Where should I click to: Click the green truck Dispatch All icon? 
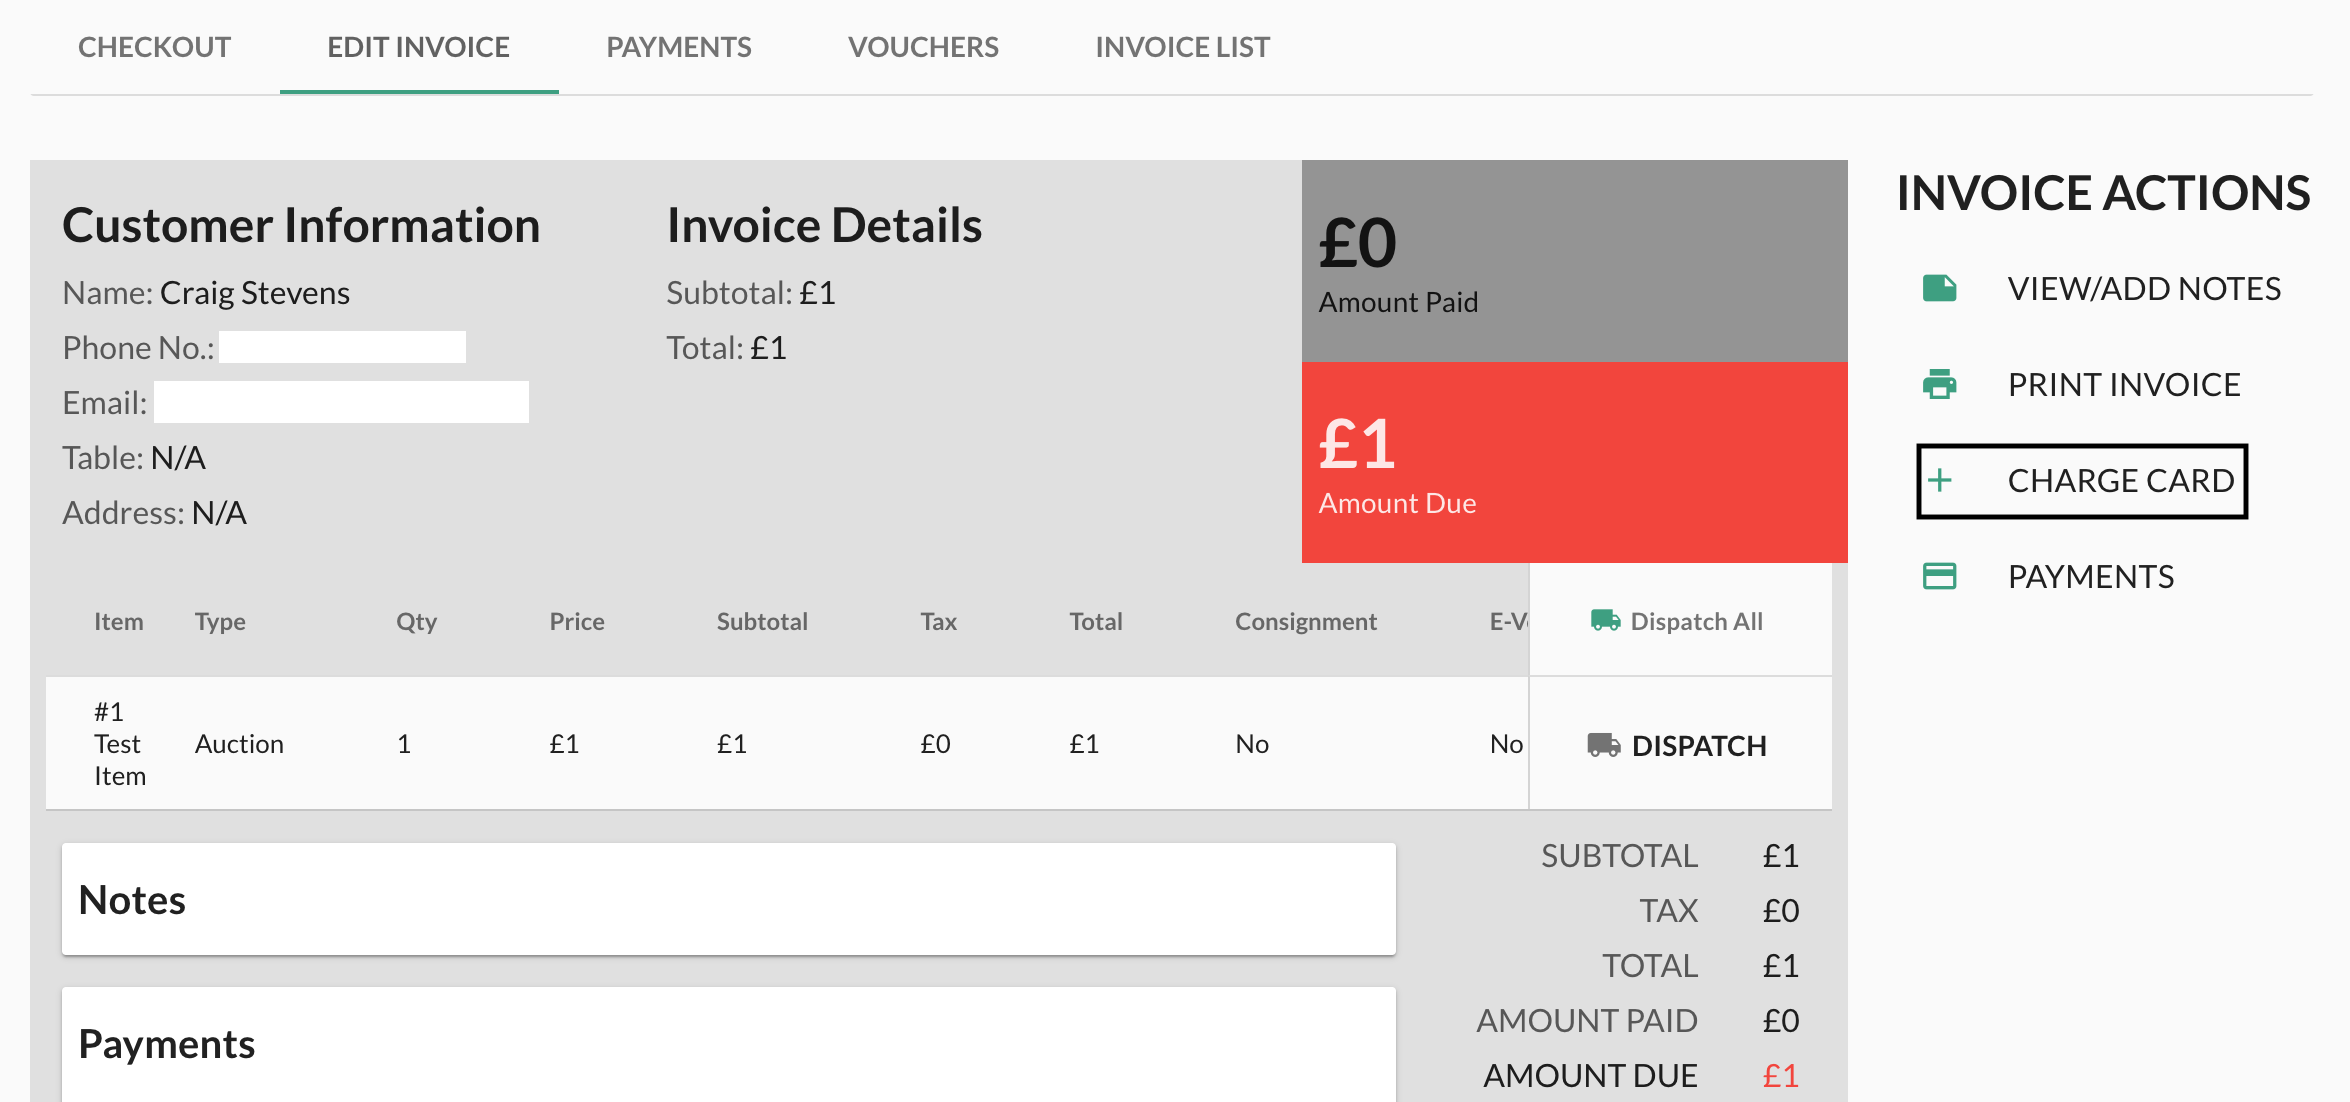[1605, 621]
